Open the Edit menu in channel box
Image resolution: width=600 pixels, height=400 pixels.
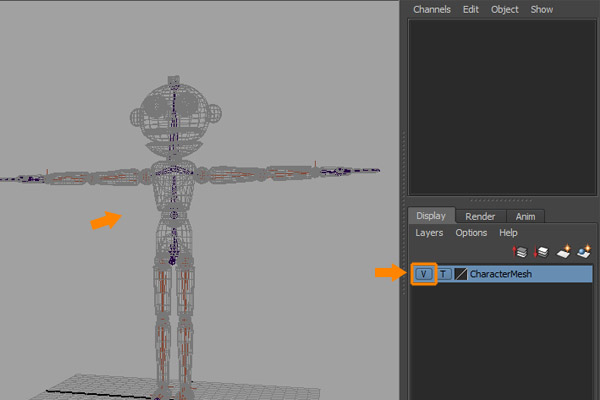tap(470, 9)
